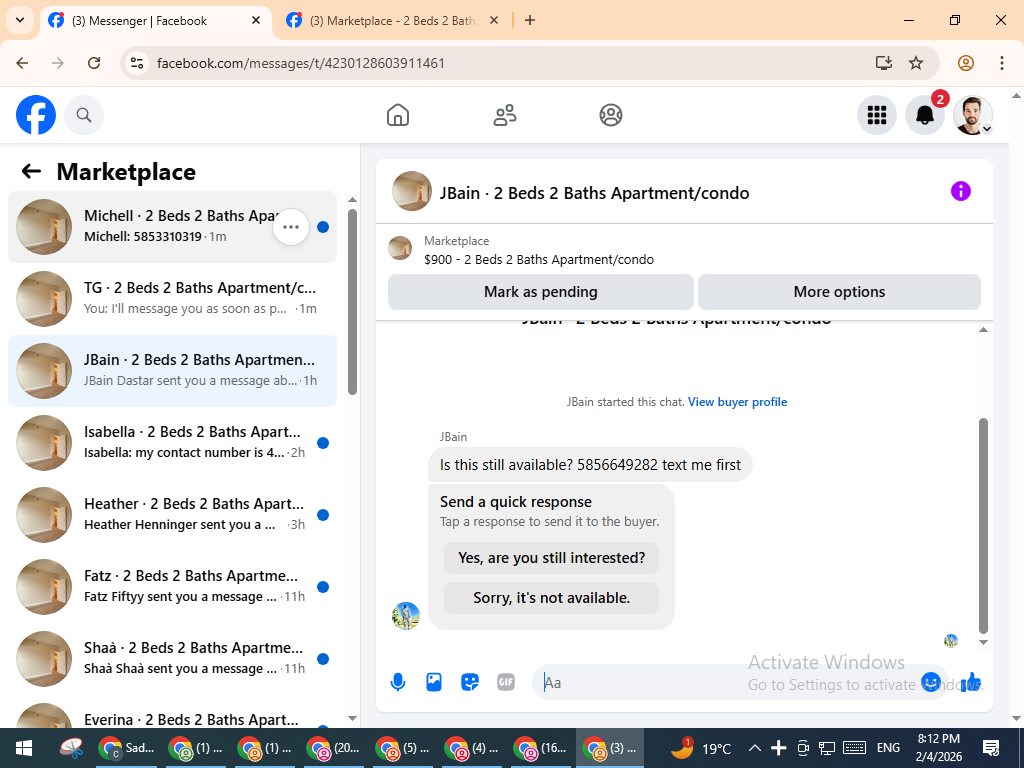Open the JBain conversation in the list
Image resolution: width=1024 pixels, height=768 pixels.
(172, 371)
